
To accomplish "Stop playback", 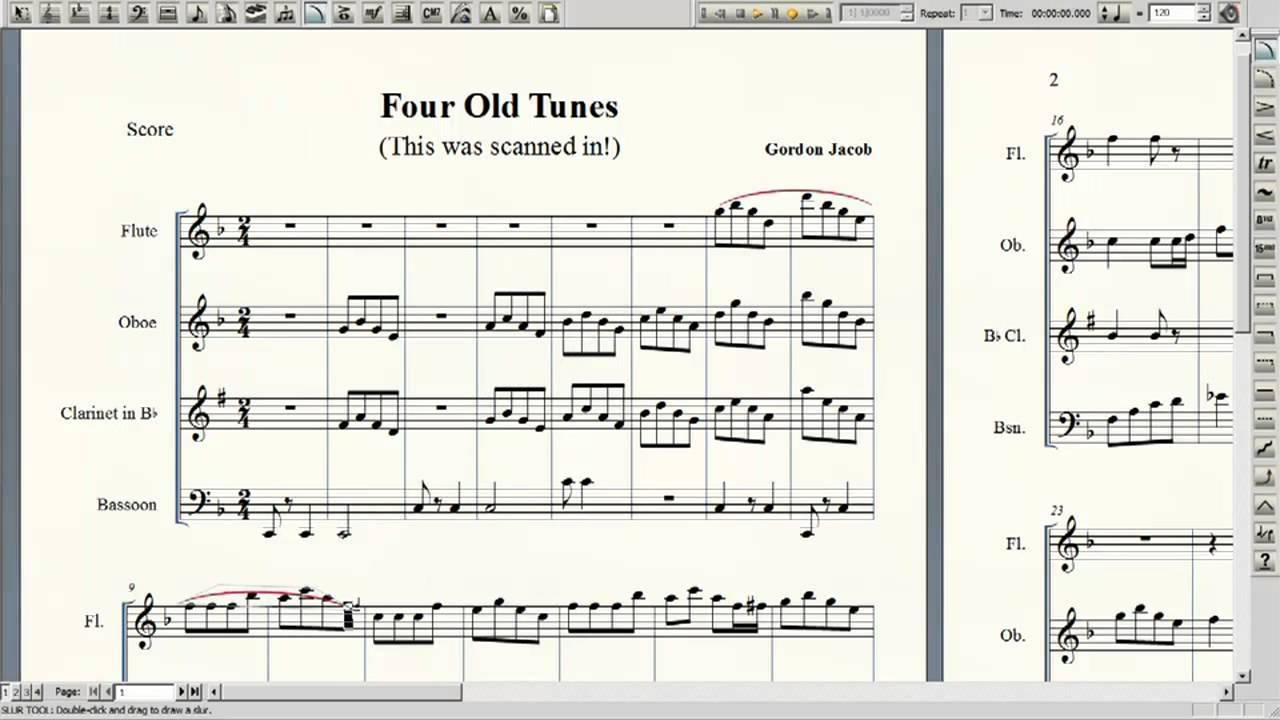I will click(x=741, y=13).
